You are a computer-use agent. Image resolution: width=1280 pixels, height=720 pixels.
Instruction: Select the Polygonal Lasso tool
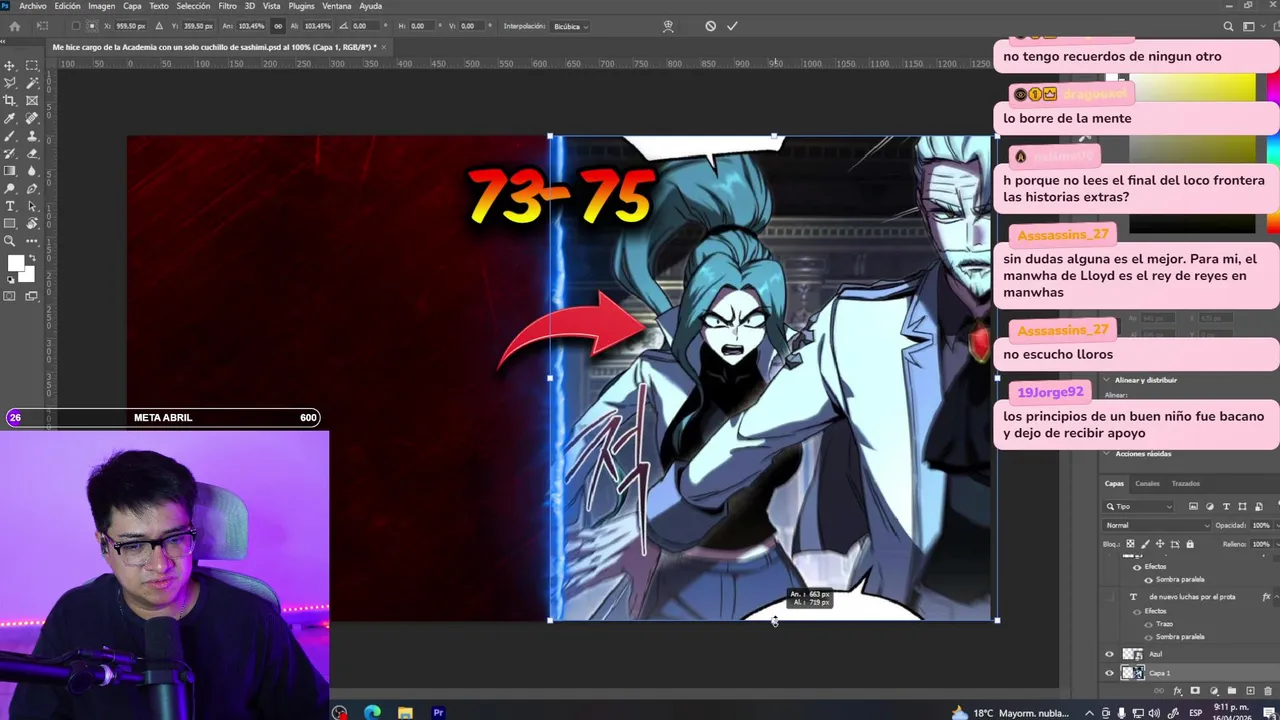point(10,83)
